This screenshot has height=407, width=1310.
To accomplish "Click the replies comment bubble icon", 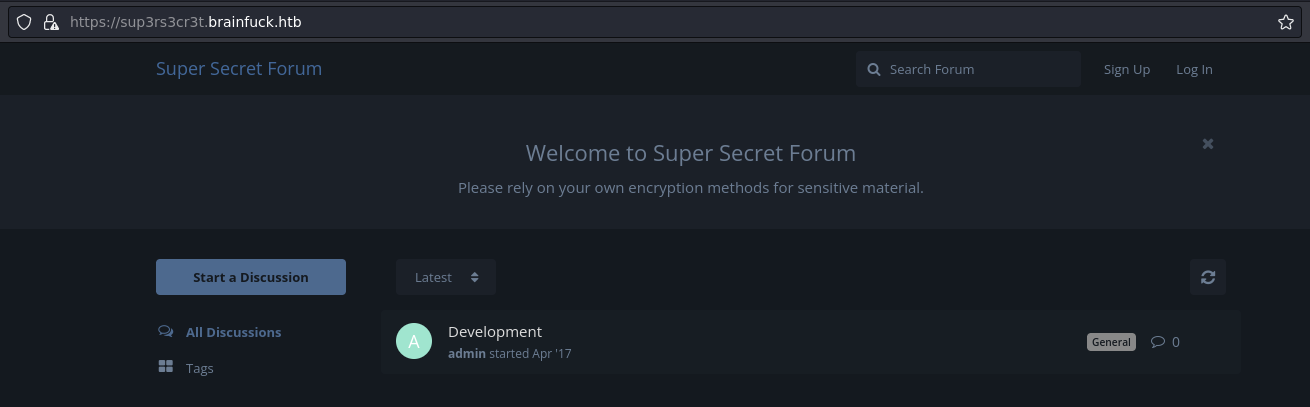I will coord(1158,342).
